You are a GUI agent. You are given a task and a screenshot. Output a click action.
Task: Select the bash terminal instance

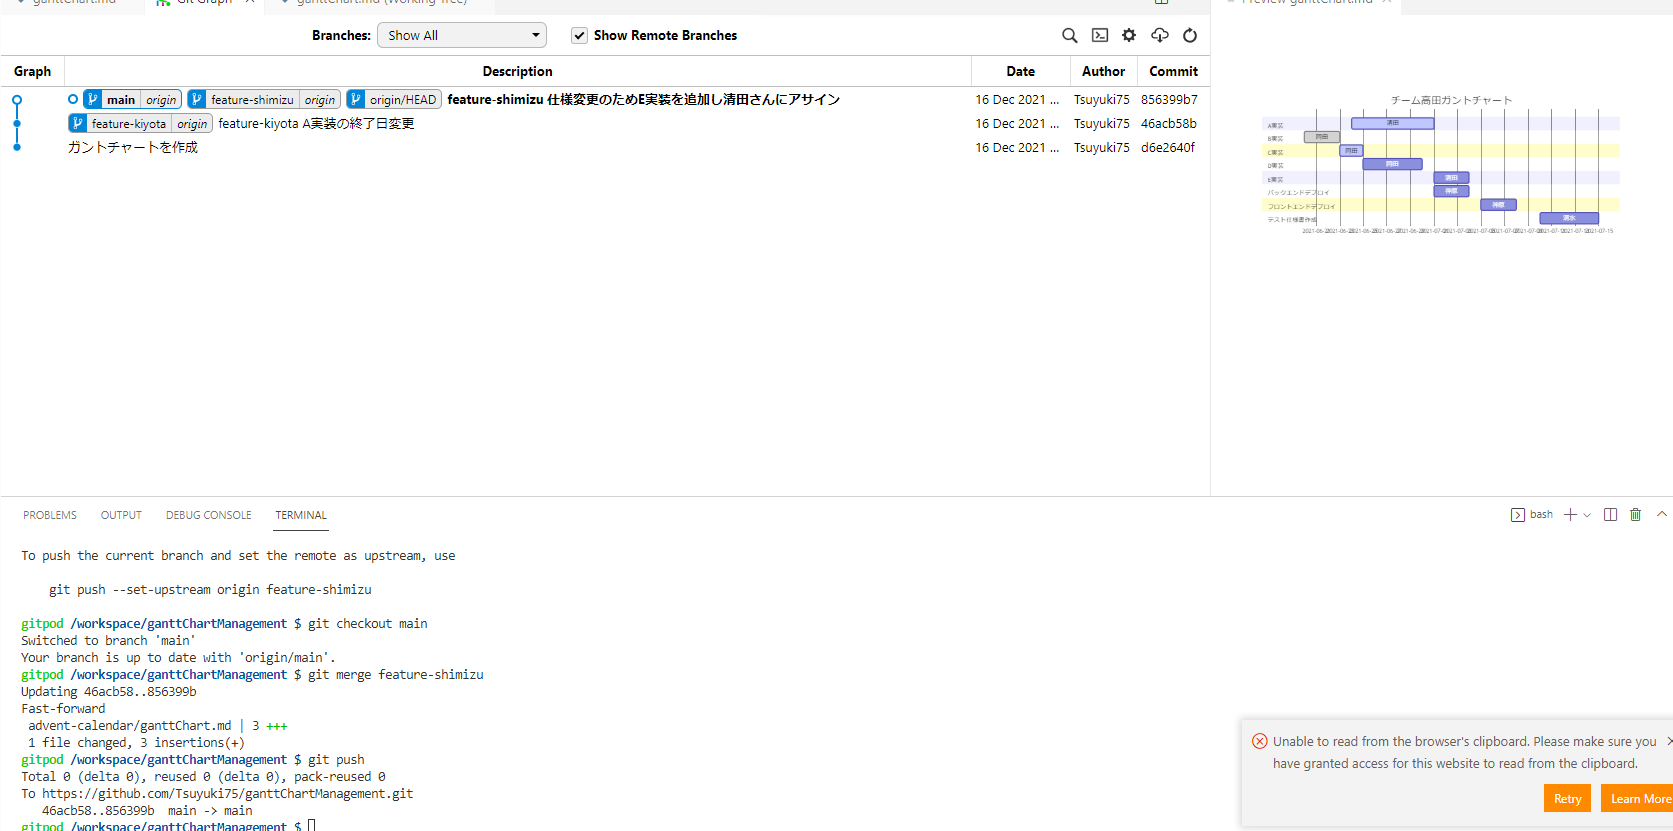tap(1532, 515)
